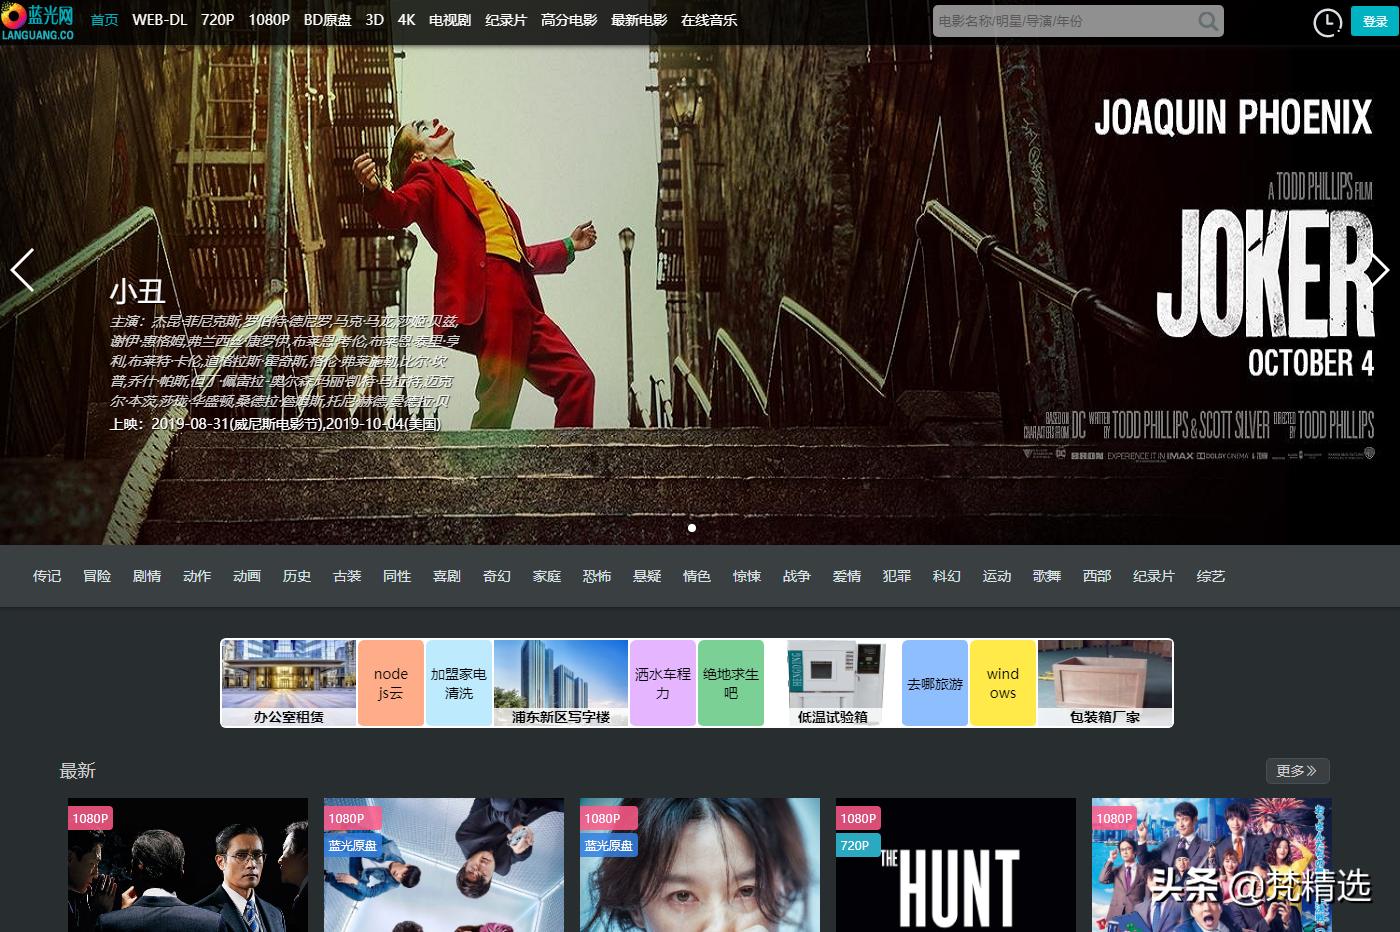This screenshot has width=1400, height=932.
Task: Click the yellow windows ad tile
Action: point(1003,683)
